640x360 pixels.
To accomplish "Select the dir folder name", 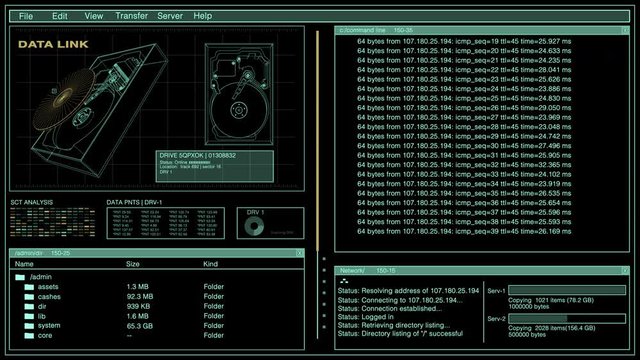I will point(42,307).
